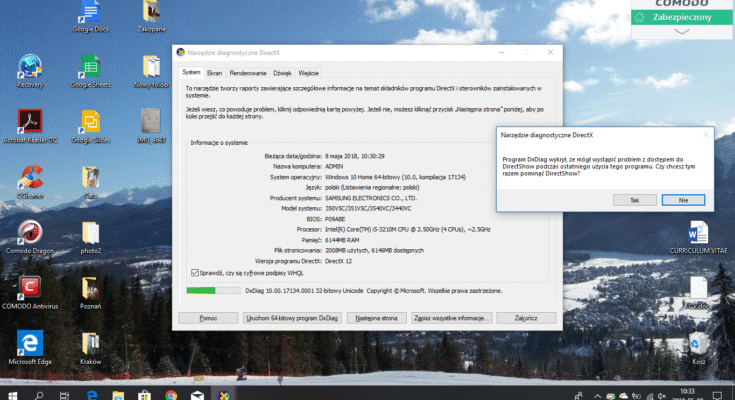Viewport: 735px width, 400px height.
Task: Click the Tak button in the dialog
Action: (x=635, y=200)
